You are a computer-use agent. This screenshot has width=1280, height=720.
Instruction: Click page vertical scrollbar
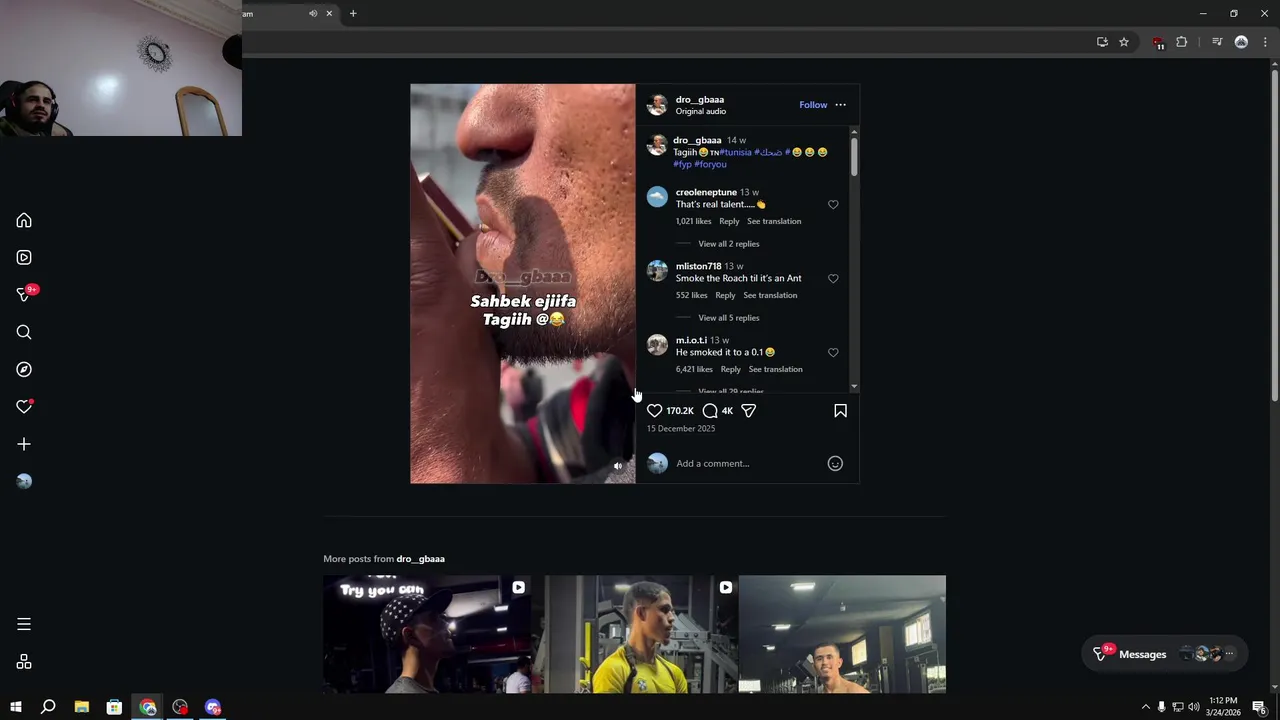[x=1274, y=235]
